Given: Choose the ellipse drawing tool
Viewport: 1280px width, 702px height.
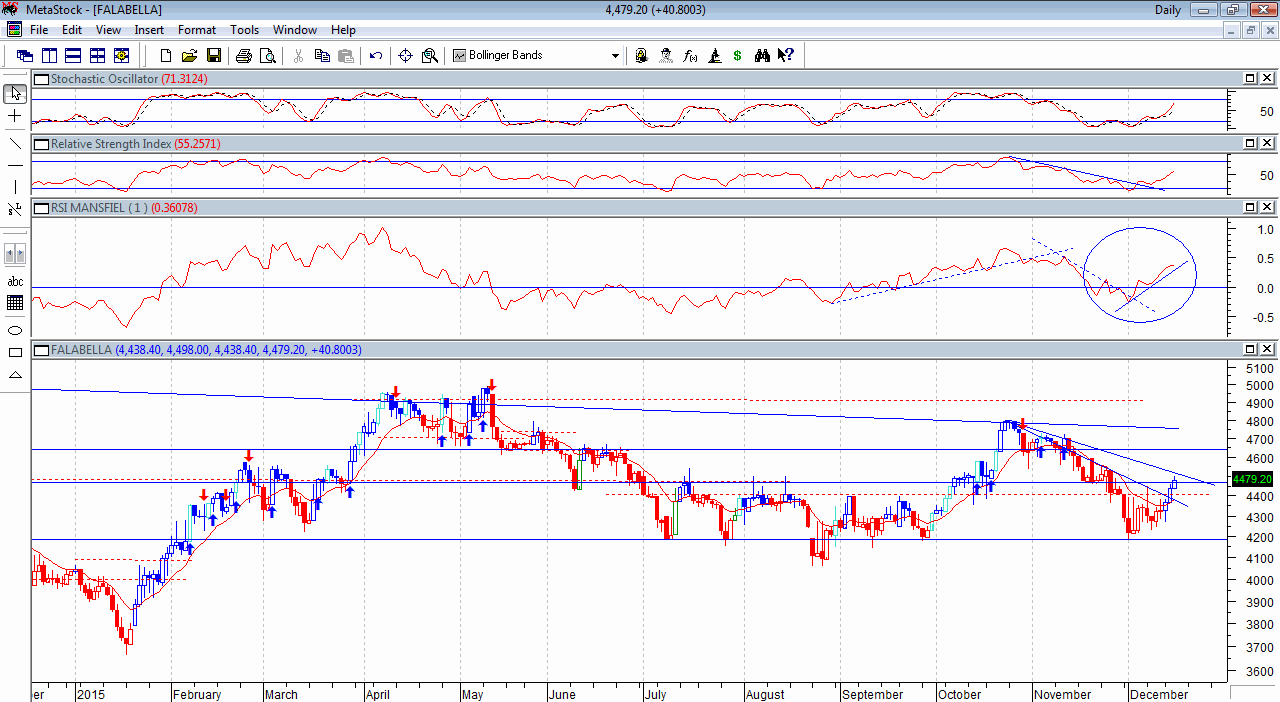Looking at the screenshot, I should [x=15, y=330].
